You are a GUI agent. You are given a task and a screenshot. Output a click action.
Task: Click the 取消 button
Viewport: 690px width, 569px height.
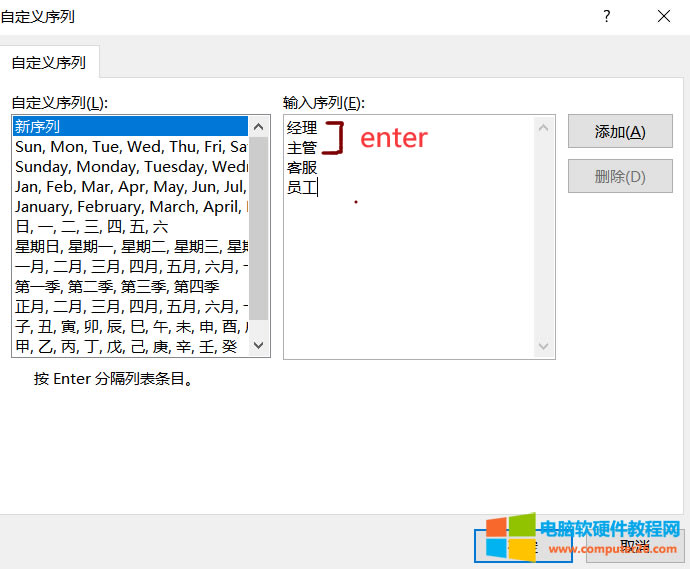(x=634, y=546)
